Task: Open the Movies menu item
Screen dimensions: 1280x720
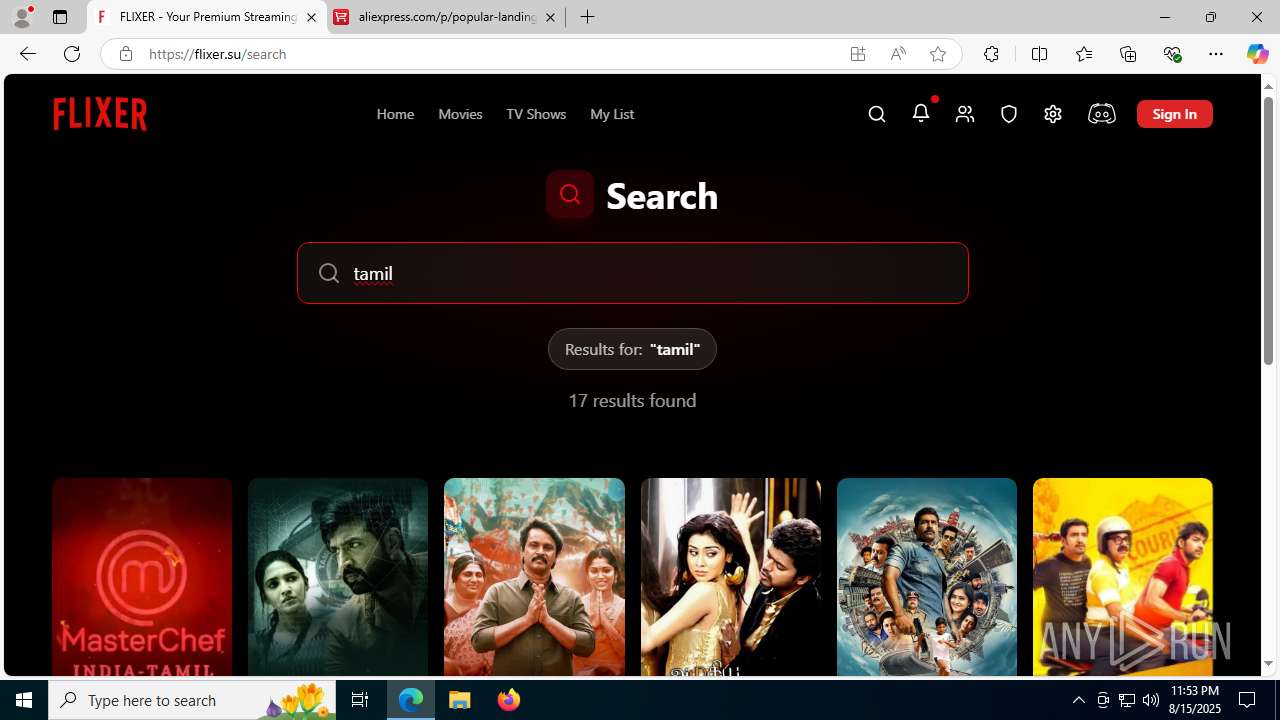Action: click(x=460, y=114)
